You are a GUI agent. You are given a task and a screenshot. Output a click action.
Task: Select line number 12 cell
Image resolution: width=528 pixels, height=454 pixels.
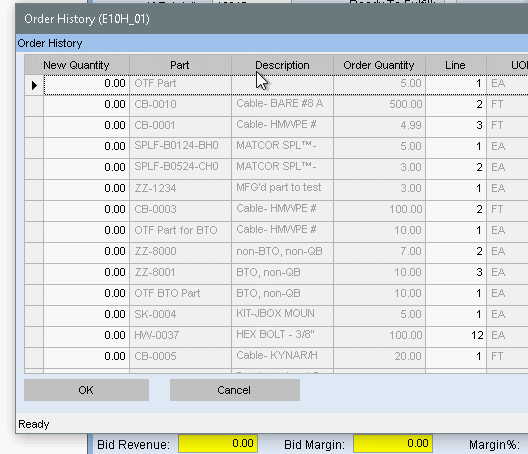pyautogui.click(x=456, y=337)
